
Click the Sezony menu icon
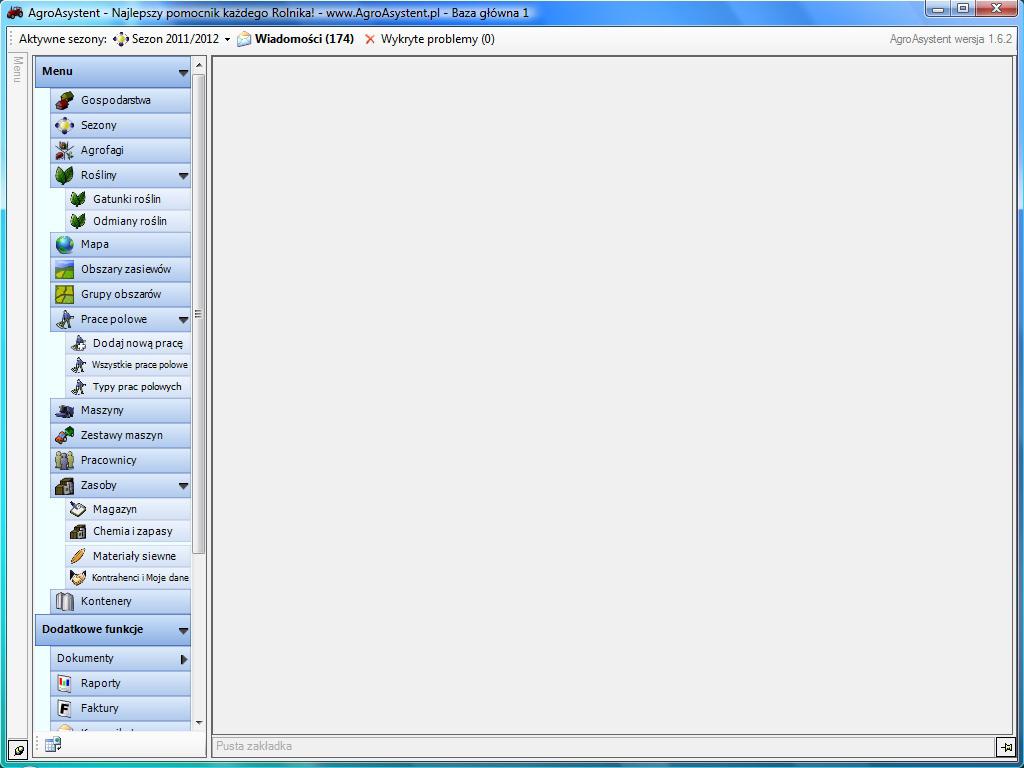pyautogui.click(x=64, y=125)
